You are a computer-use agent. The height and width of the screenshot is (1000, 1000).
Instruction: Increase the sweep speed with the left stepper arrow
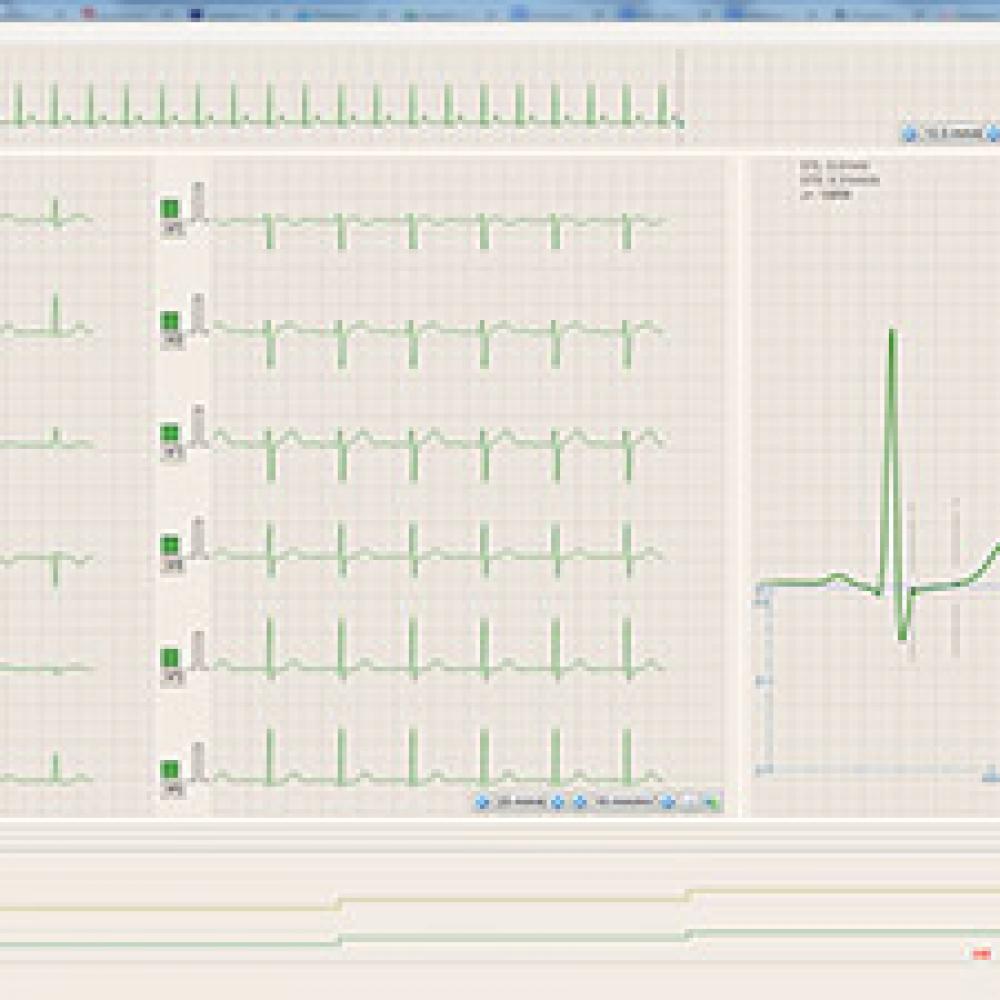point(908,131)
